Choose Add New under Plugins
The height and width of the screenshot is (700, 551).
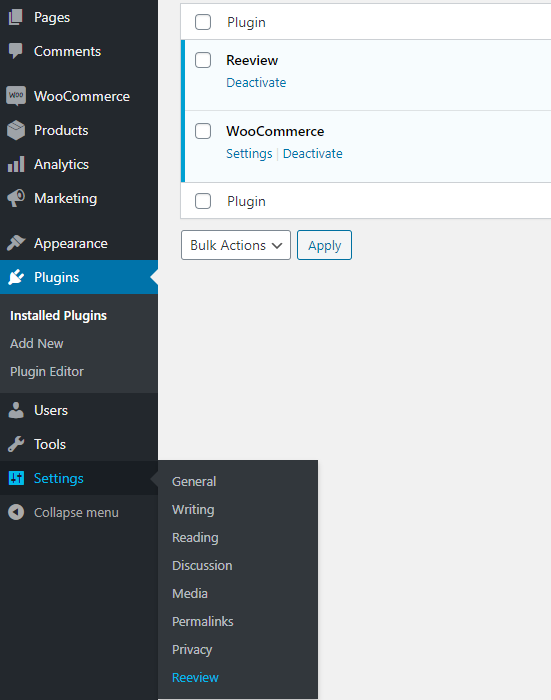[x=37, y=343]
